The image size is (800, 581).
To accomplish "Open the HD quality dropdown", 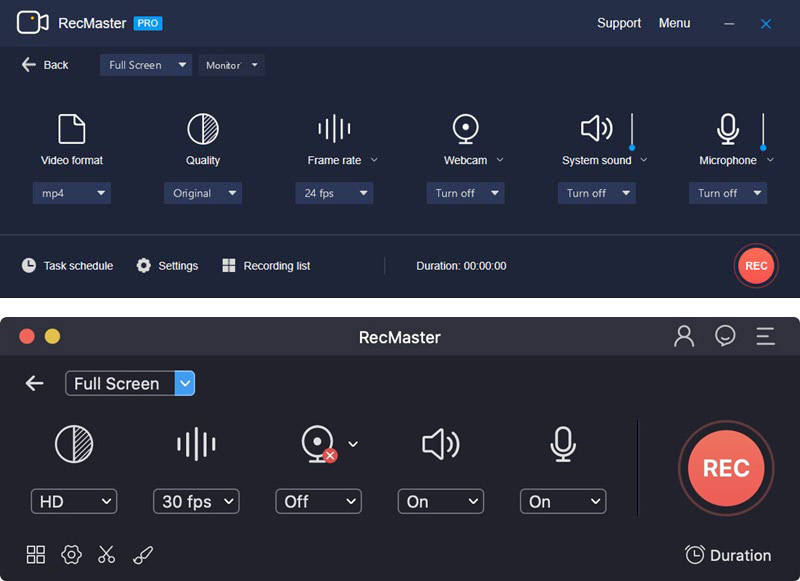I will 74,501.
